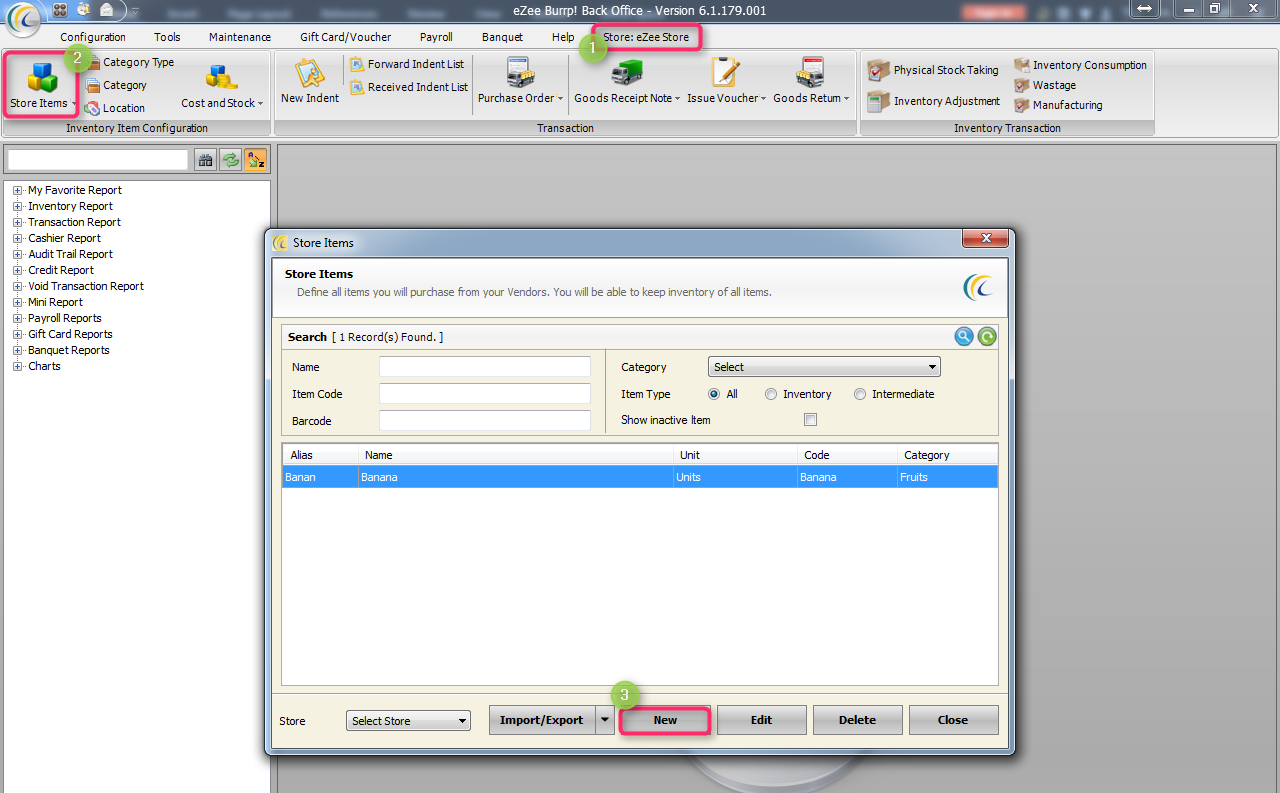1280x793 pixels.
Task: Select the Banana row in the grid
Action: [640, 477]
